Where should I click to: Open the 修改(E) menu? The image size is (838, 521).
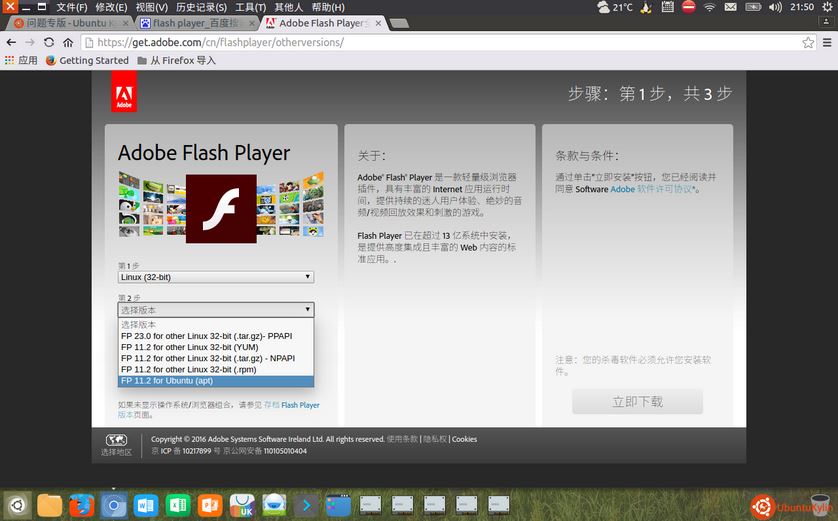click(111, 7)
